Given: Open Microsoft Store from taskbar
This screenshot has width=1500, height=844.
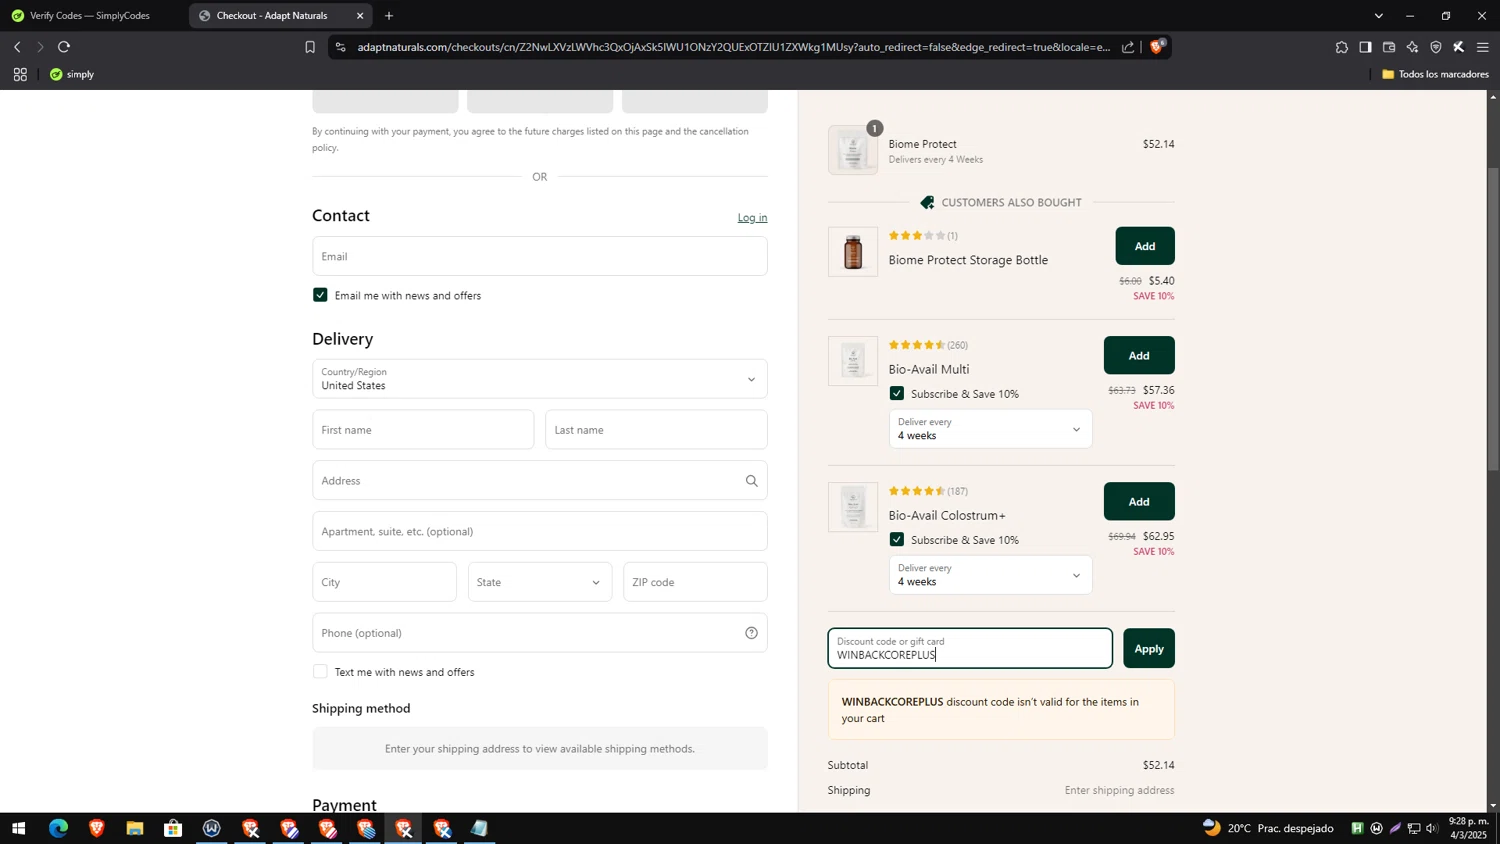Looking at the screenshot, I should [x=173, y=829].
